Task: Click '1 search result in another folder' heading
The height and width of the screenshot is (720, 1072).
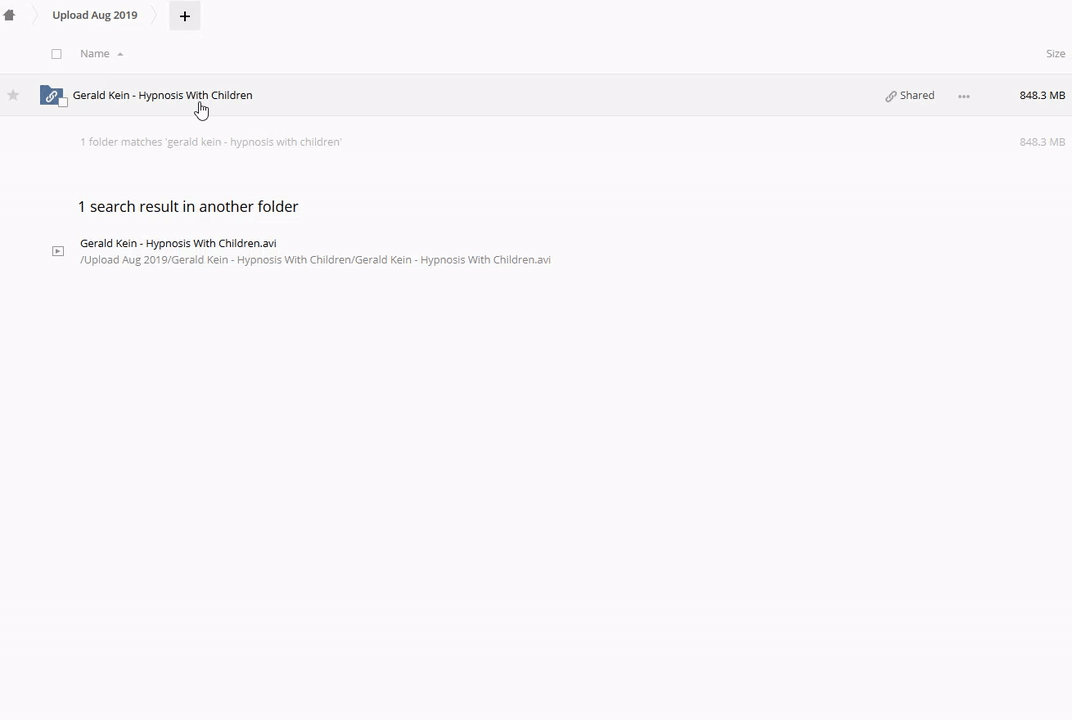Action: (x=188, y=207)
